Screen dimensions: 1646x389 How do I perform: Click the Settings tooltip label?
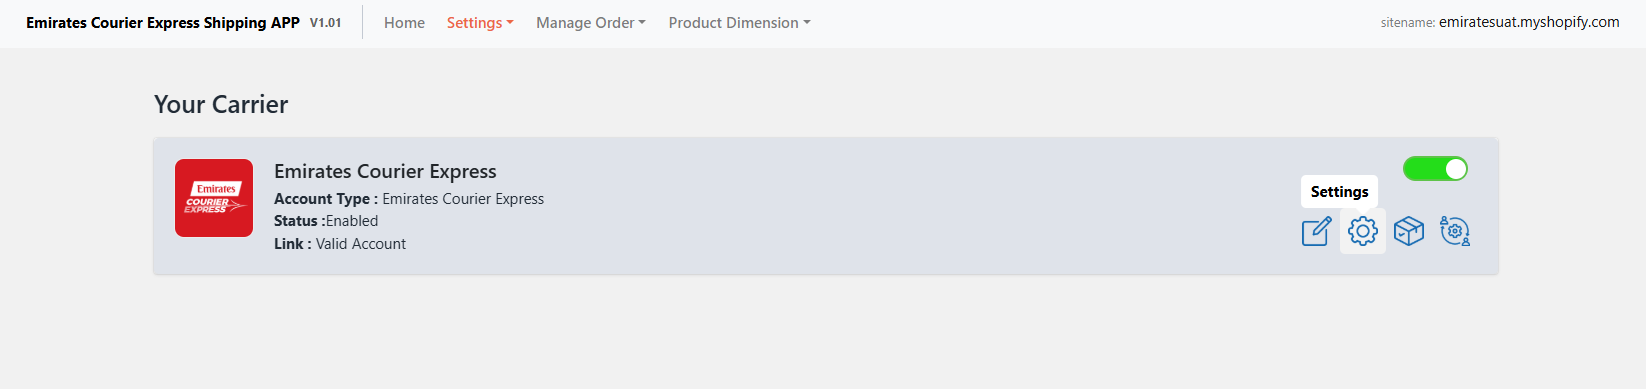[x=1339, y=192]
